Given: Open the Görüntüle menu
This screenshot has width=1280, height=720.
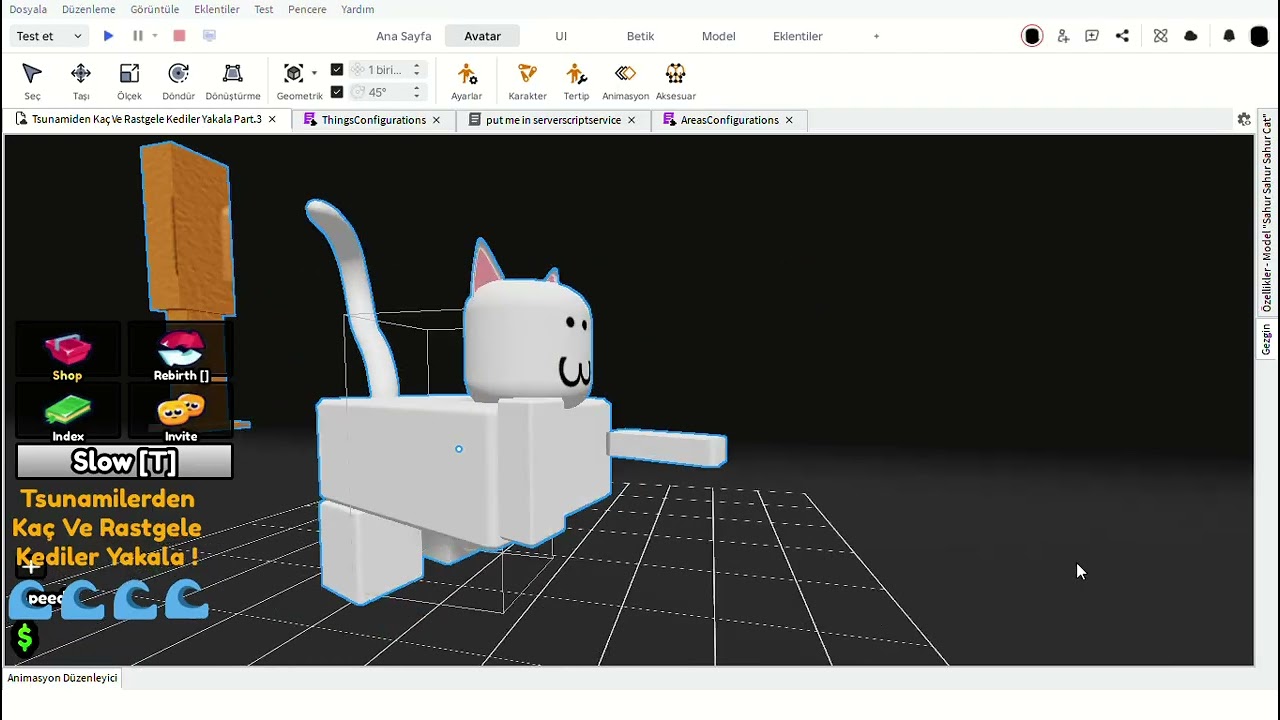Looking at the screenshot, I should point(155,9).
